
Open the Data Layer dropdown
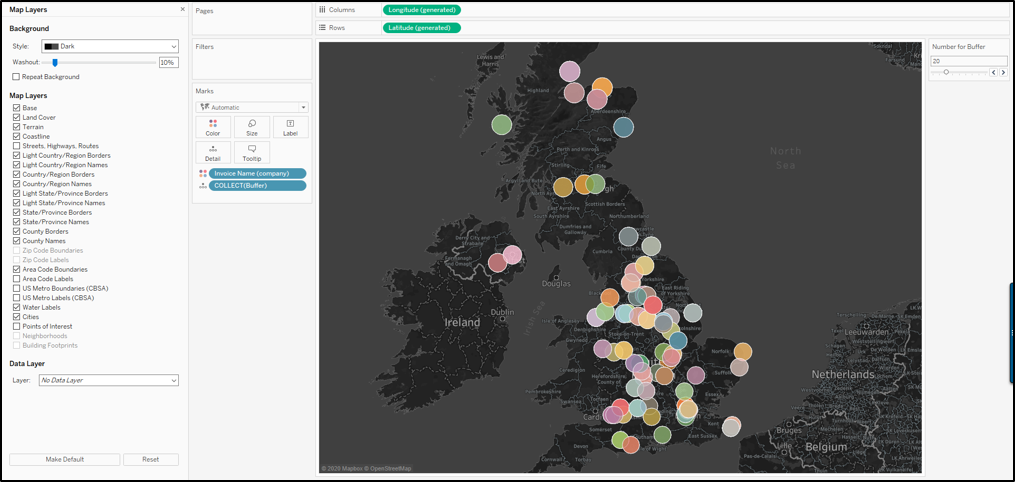(108, 380)
